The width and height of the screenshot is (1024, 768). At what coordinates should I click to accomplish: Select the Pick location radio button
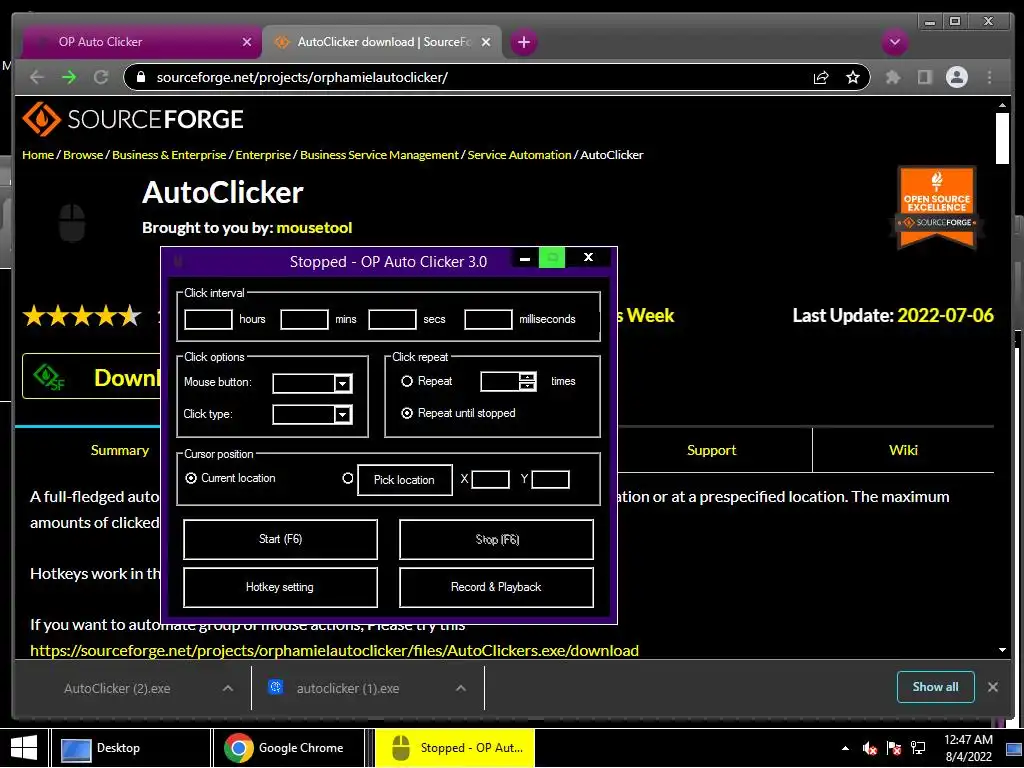pyautogui.click(x=348, y=479)
